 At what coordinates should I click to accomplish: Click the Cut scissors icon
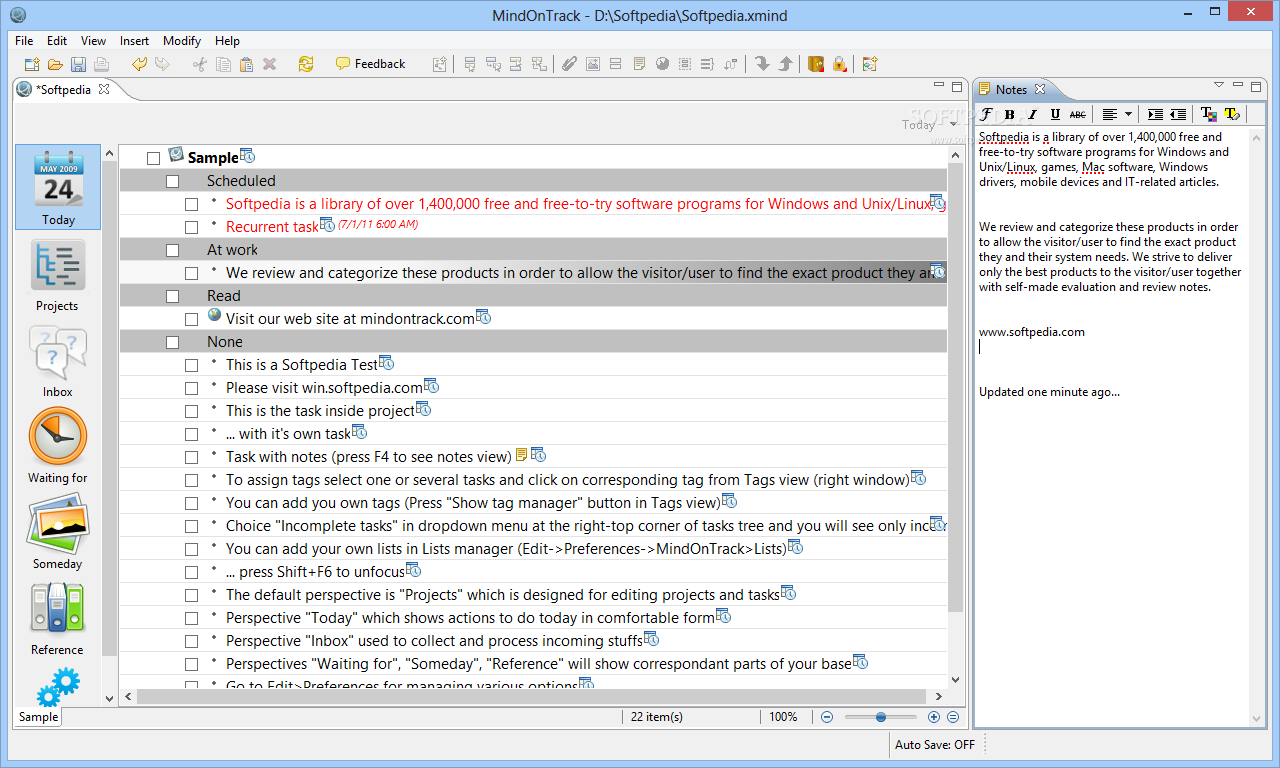[x=199, y=64]
